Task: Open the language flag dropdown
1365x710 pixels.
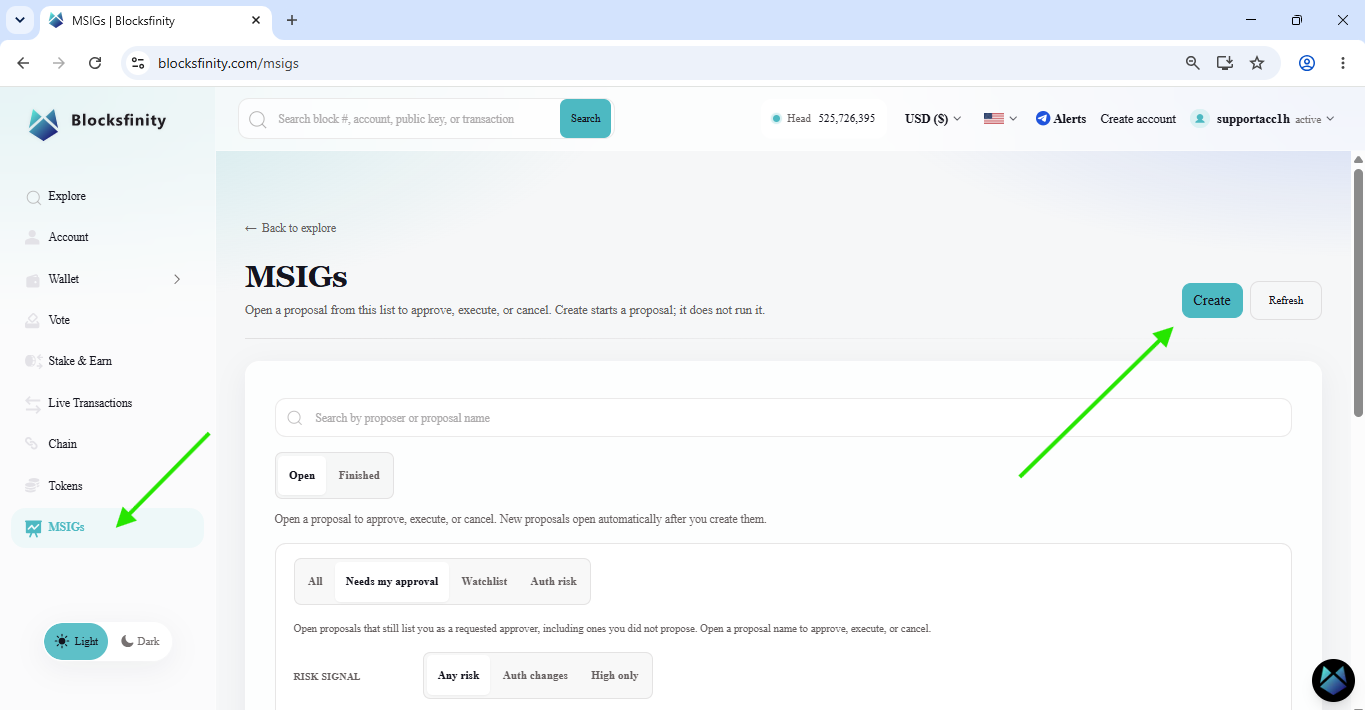Action: [1000, 118]
